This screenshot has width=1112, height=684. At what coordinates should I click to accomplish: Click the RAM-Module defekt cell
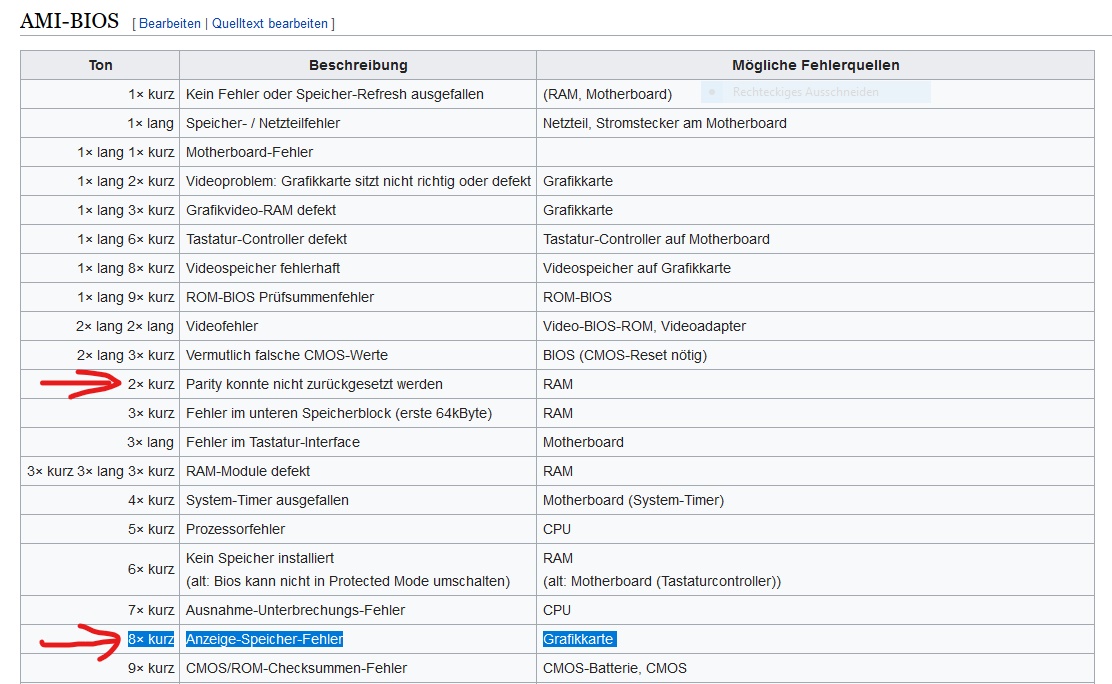[x=248, y=471]
